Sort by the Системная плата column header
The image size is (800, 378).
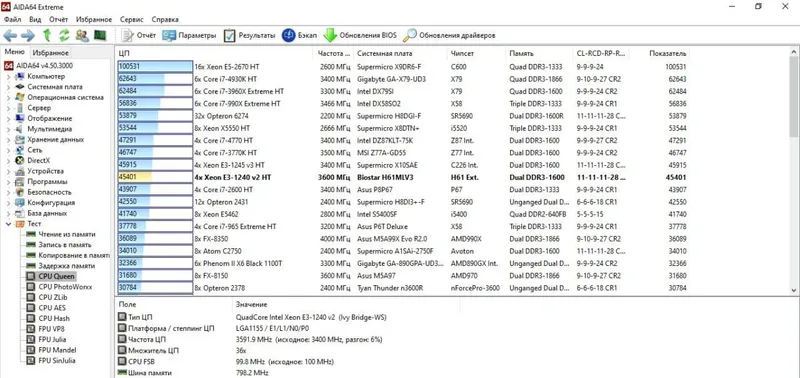tap(401, 54)
